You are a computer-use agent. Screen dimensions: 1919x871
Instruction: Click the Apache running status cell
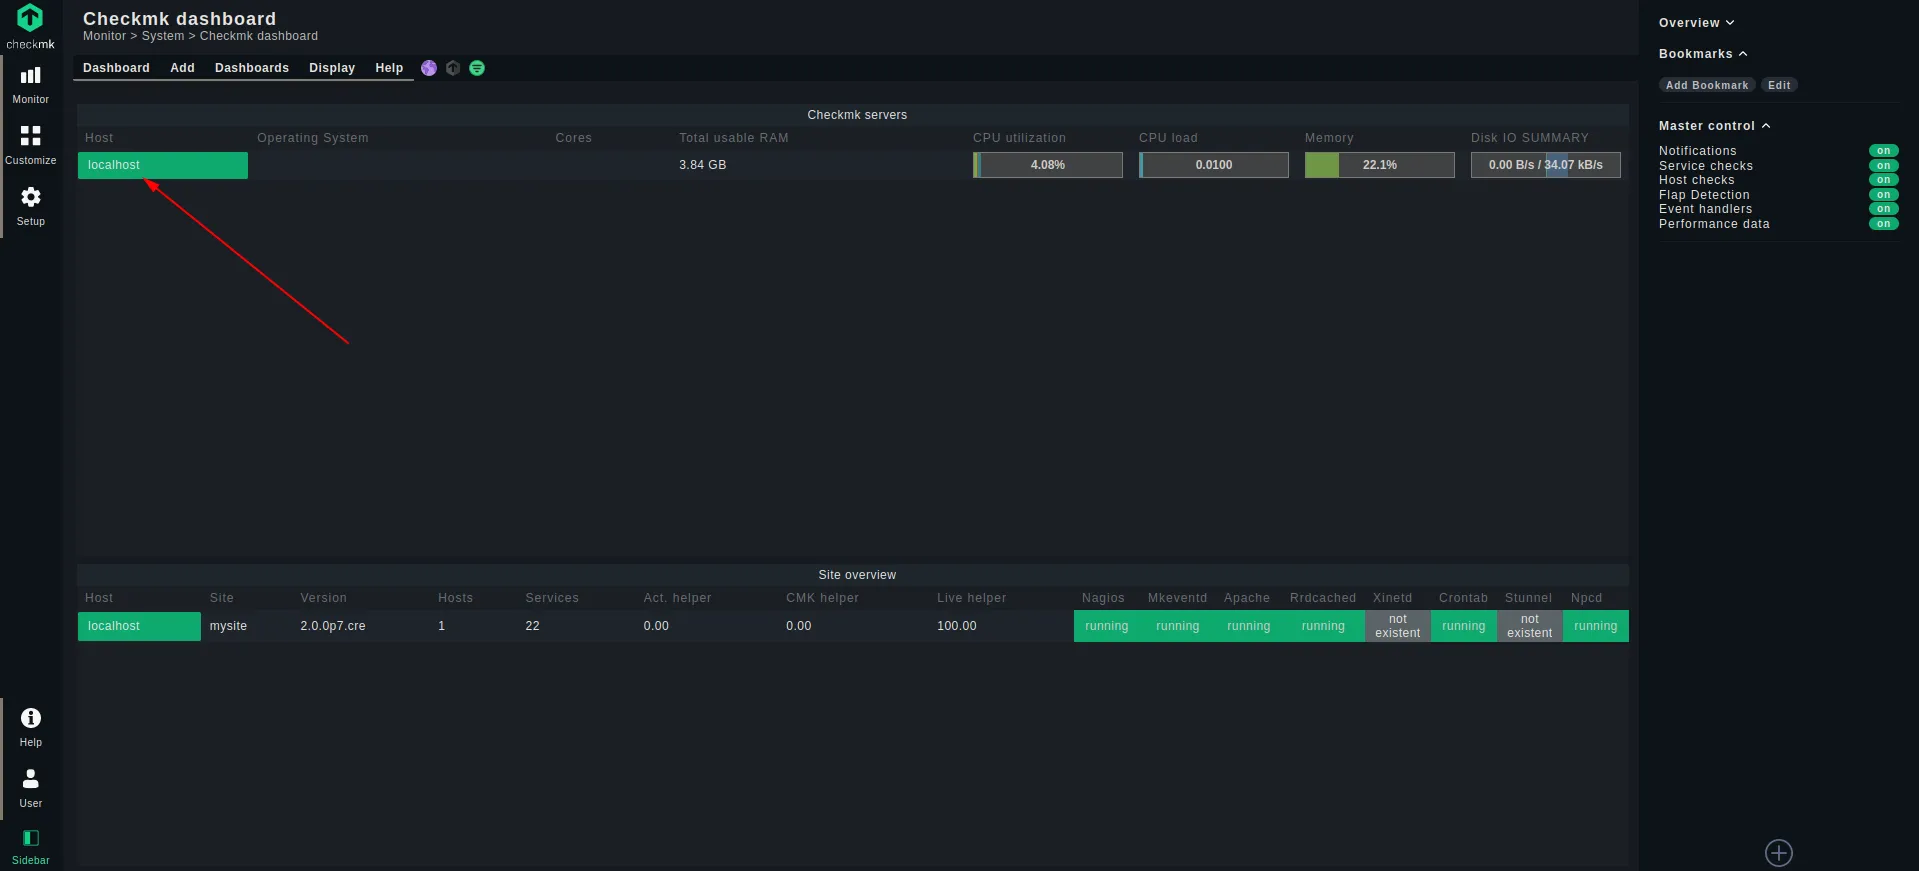click(1249, 626)
